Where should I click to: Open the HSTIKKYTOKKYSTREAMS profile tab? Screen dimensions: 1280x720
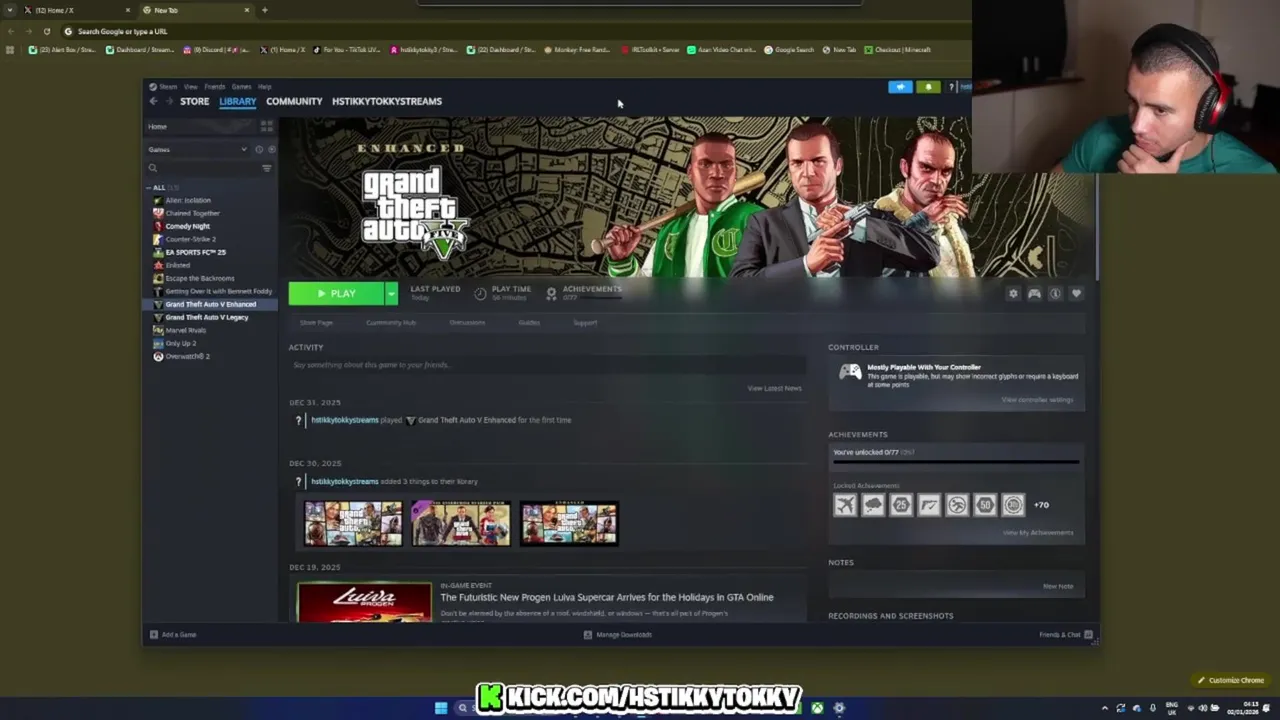[x=387, y=101]
